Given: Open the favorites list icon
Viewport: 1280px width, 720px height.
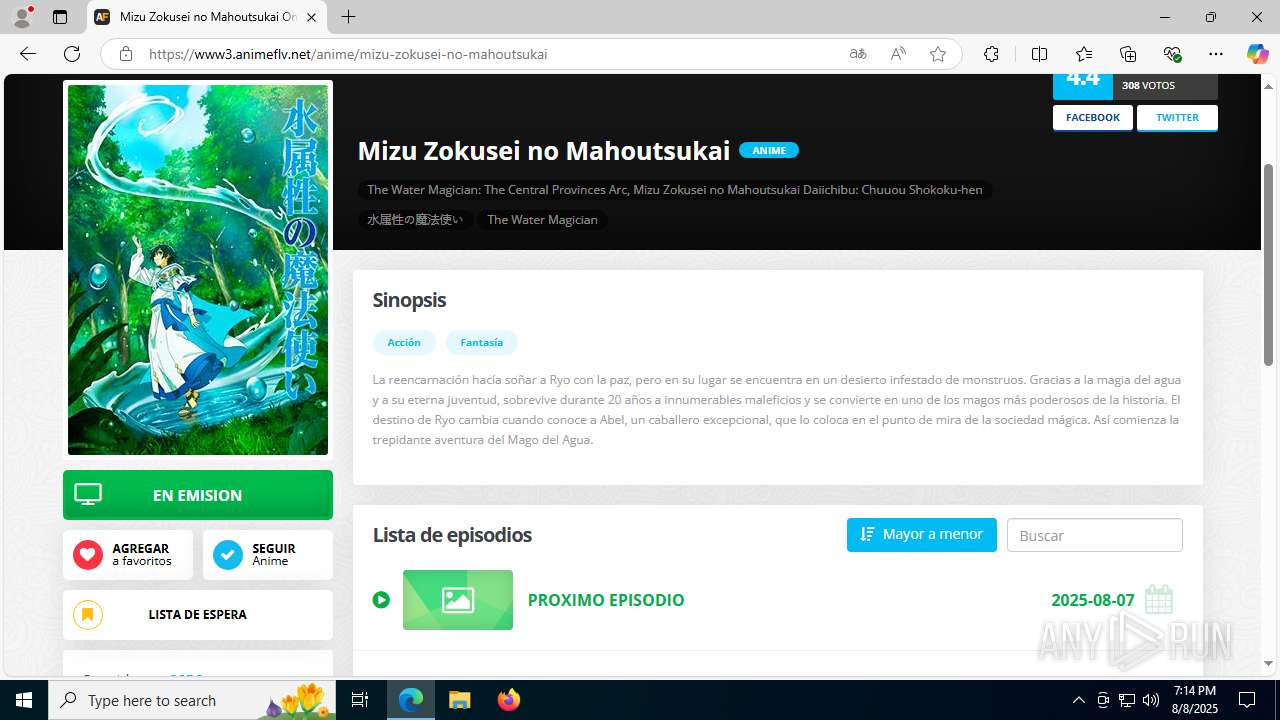Looking at the screenshot, I should coord(1084,54).
